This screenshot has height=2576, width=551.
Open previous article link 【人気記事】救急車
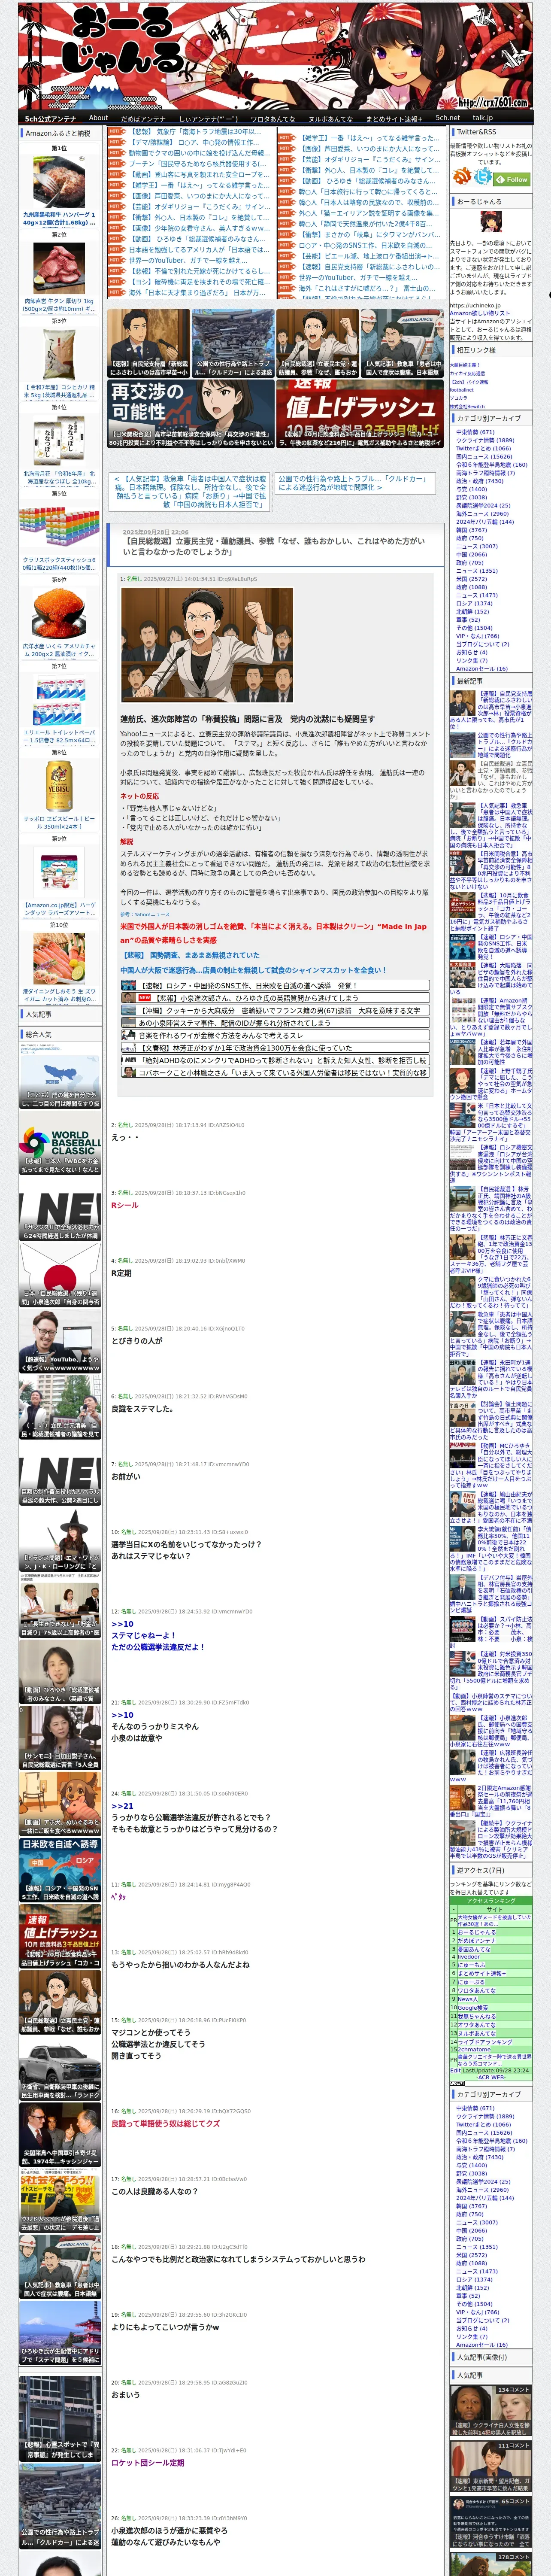(x=190, y=492)
